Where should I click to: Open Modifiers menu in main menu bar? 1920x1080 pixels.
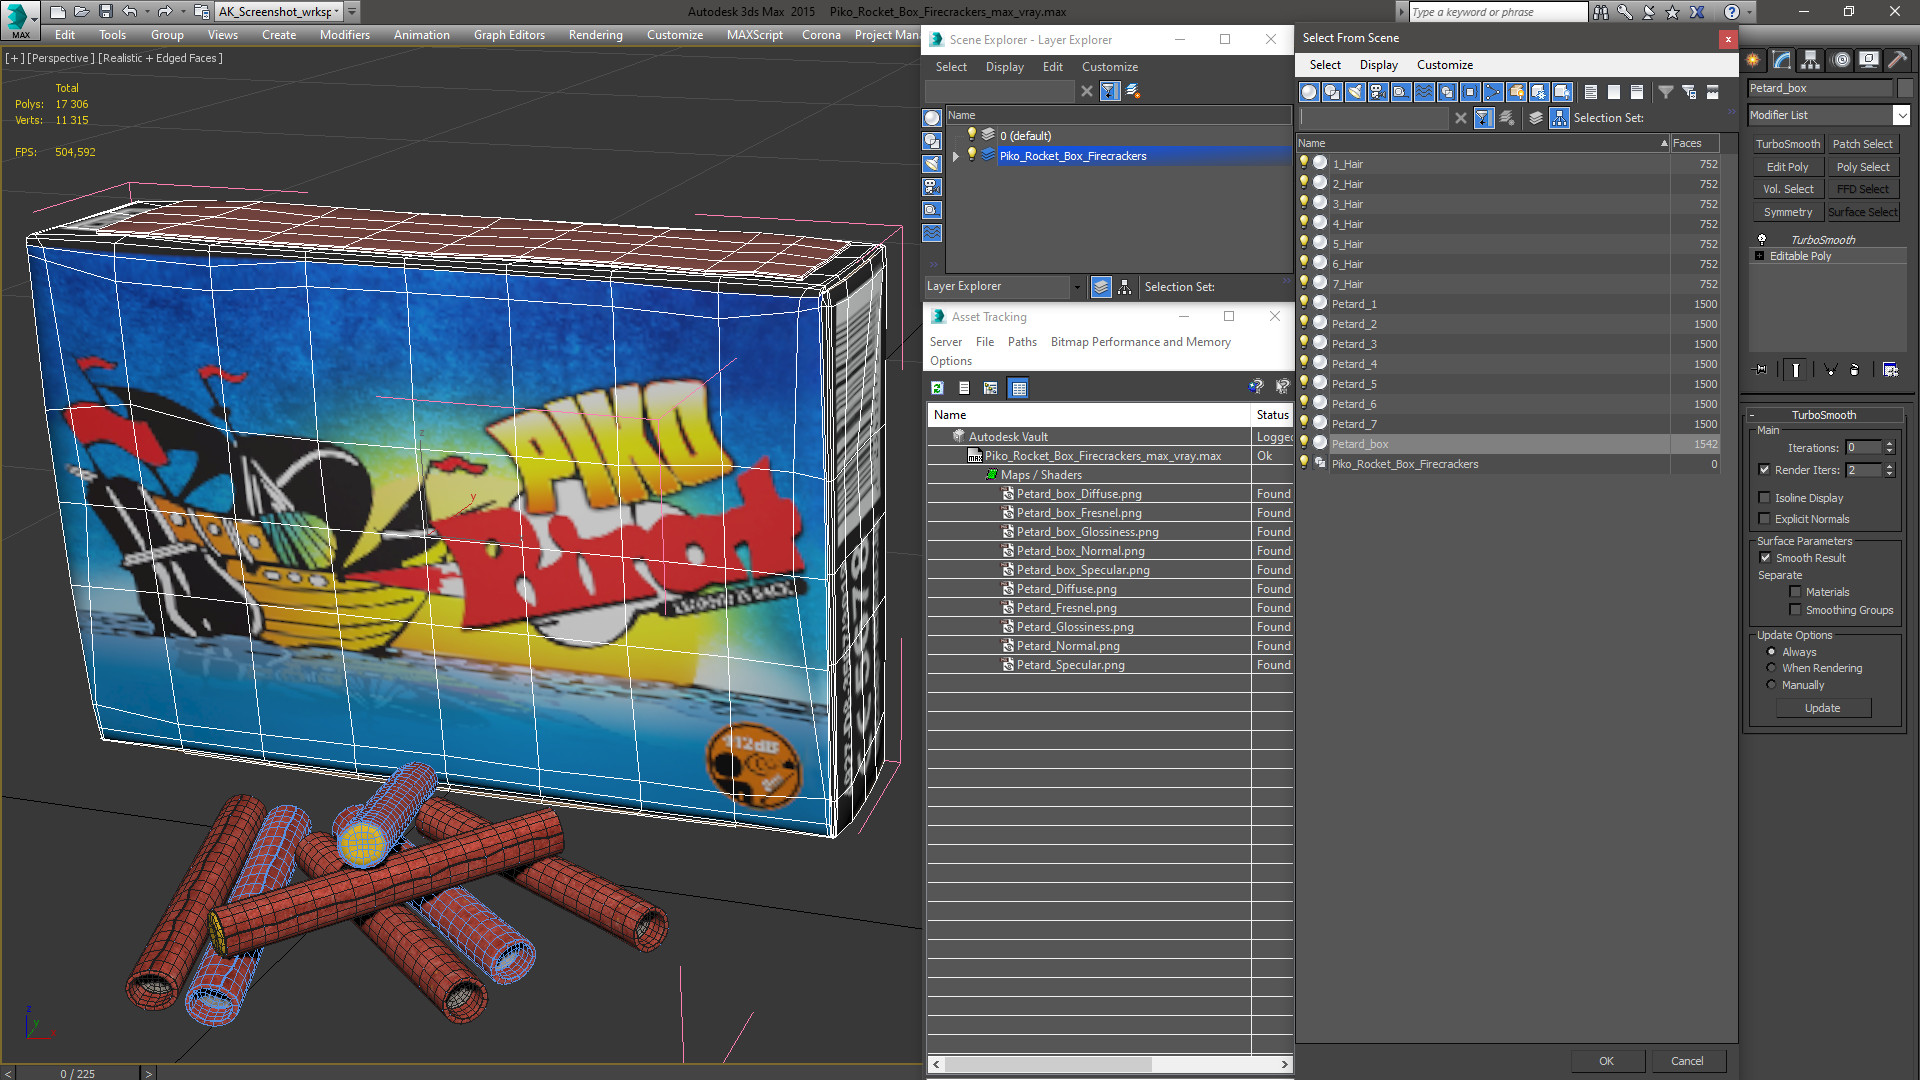coord(344,35)
